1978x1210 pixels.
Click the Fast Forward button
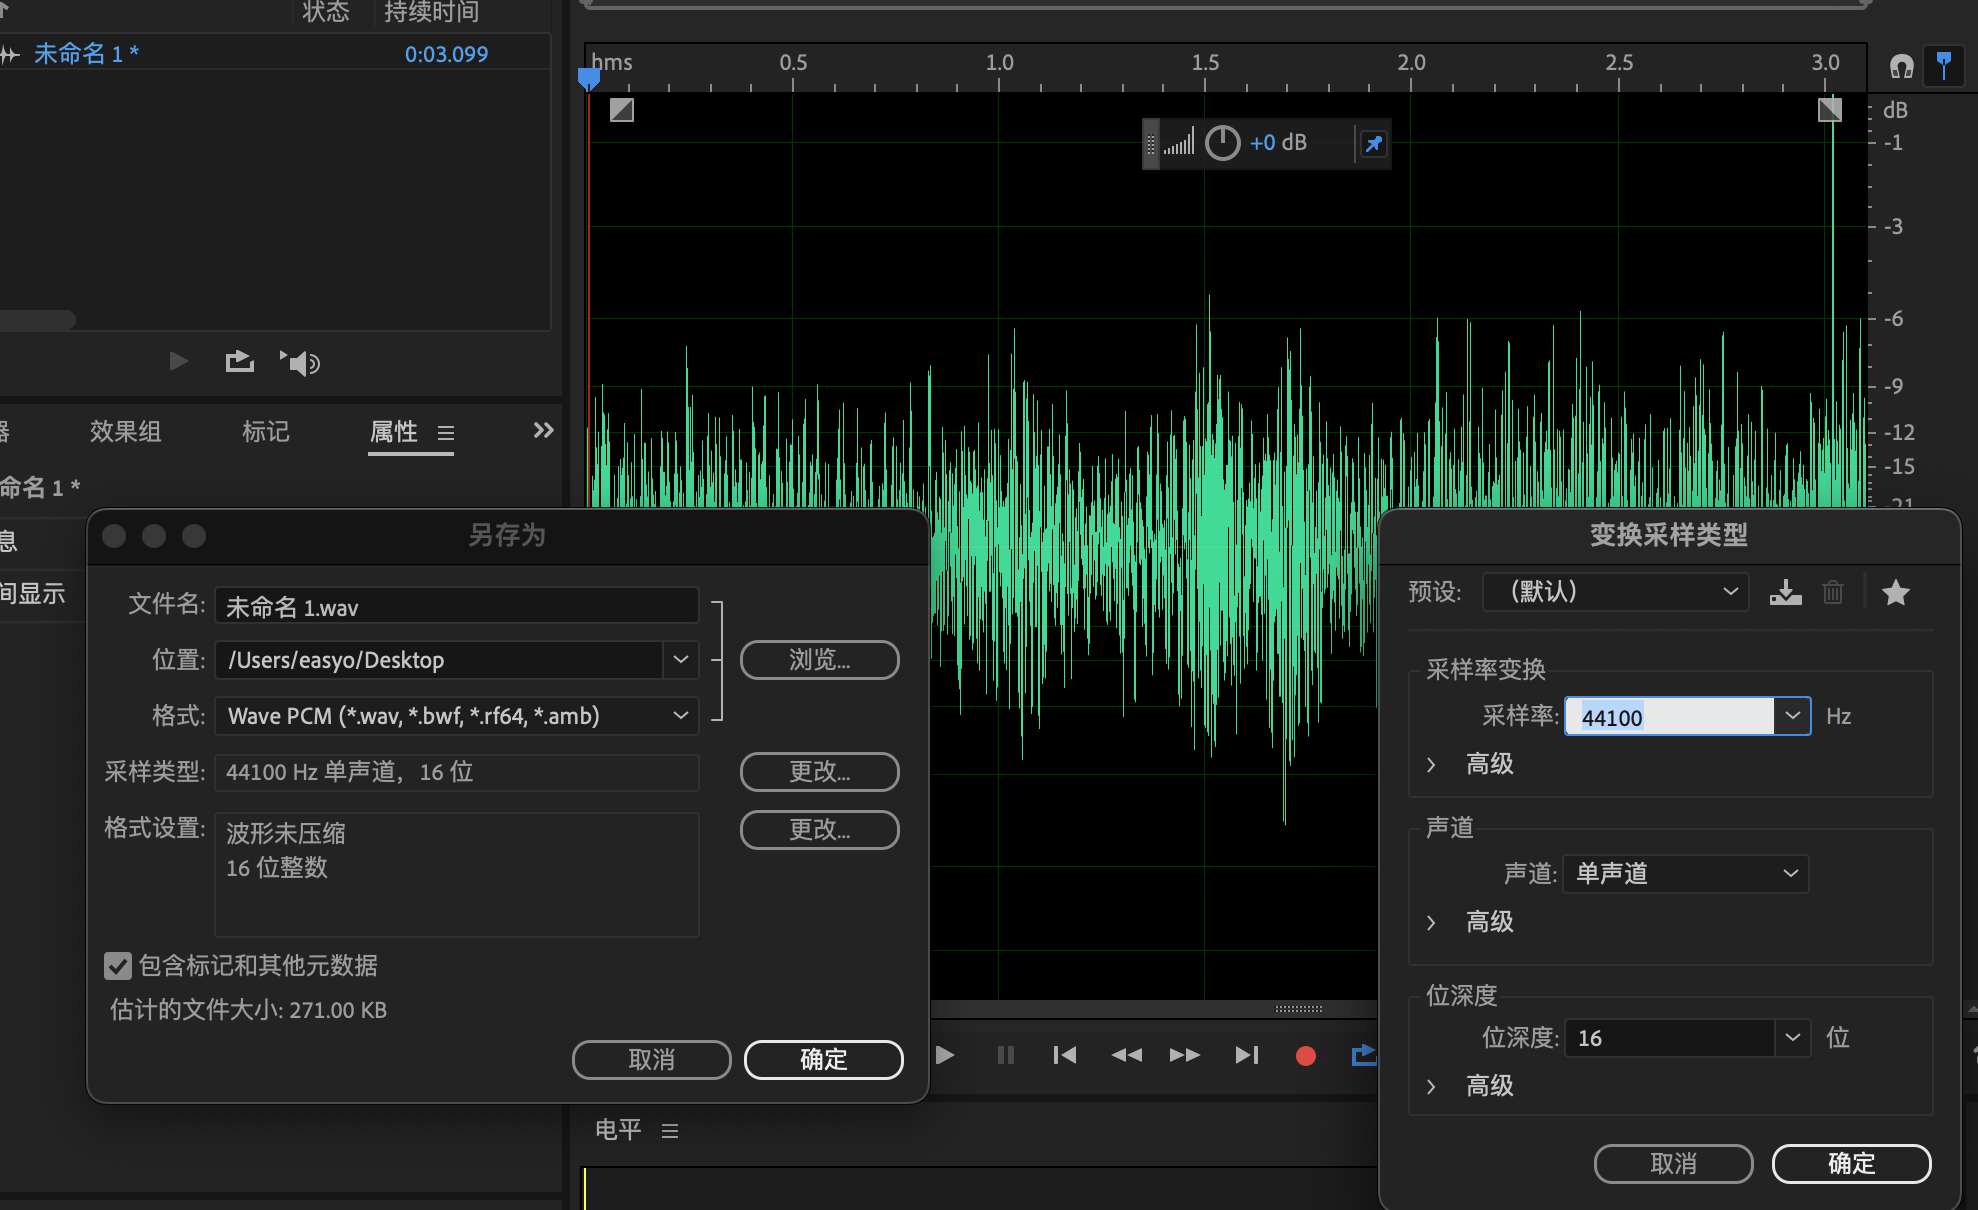click(1185, 1055)
